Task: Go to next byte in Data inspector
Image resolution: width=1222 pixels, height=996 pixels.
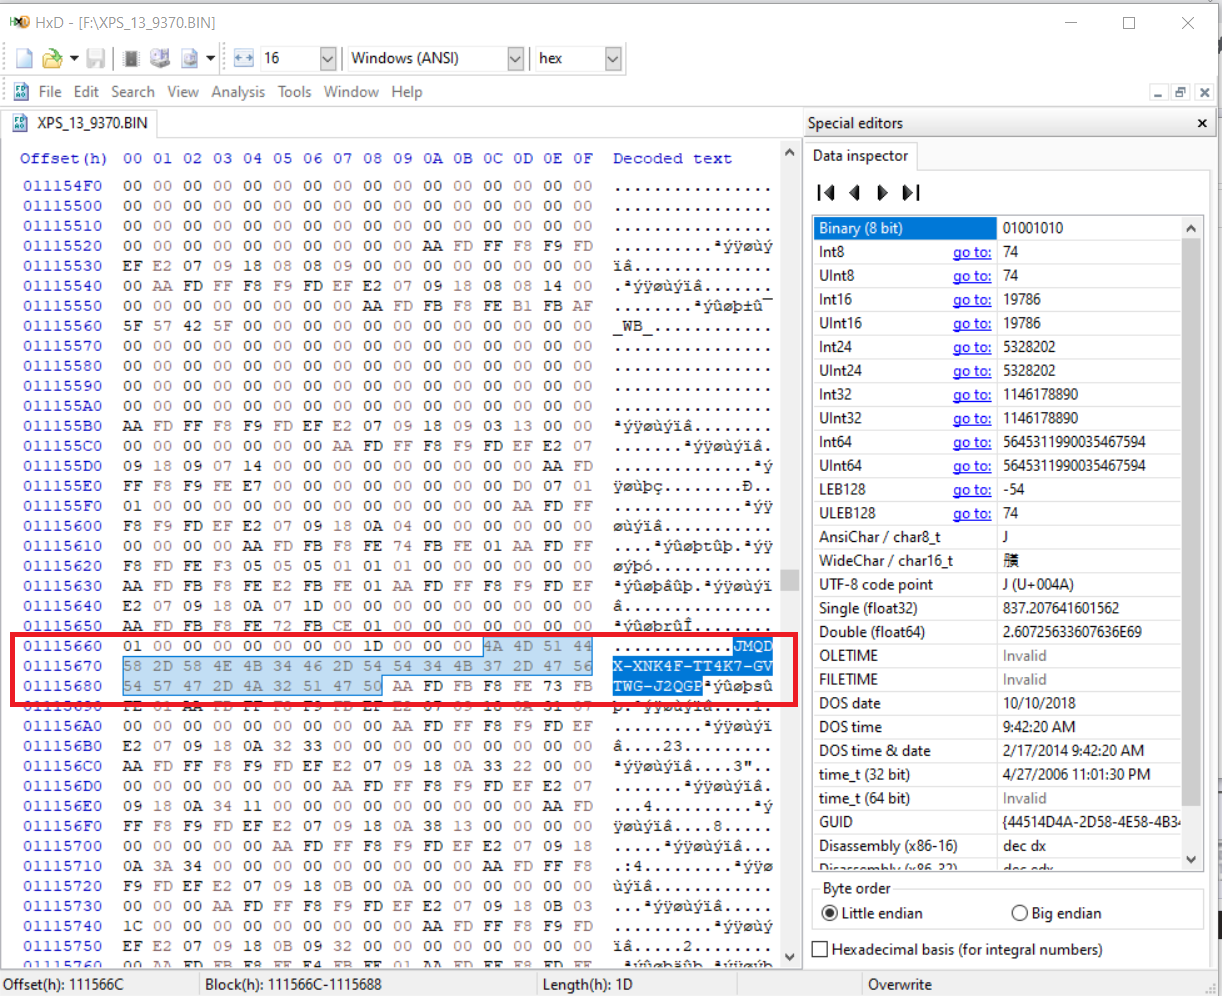Action: tap(882, 193)
